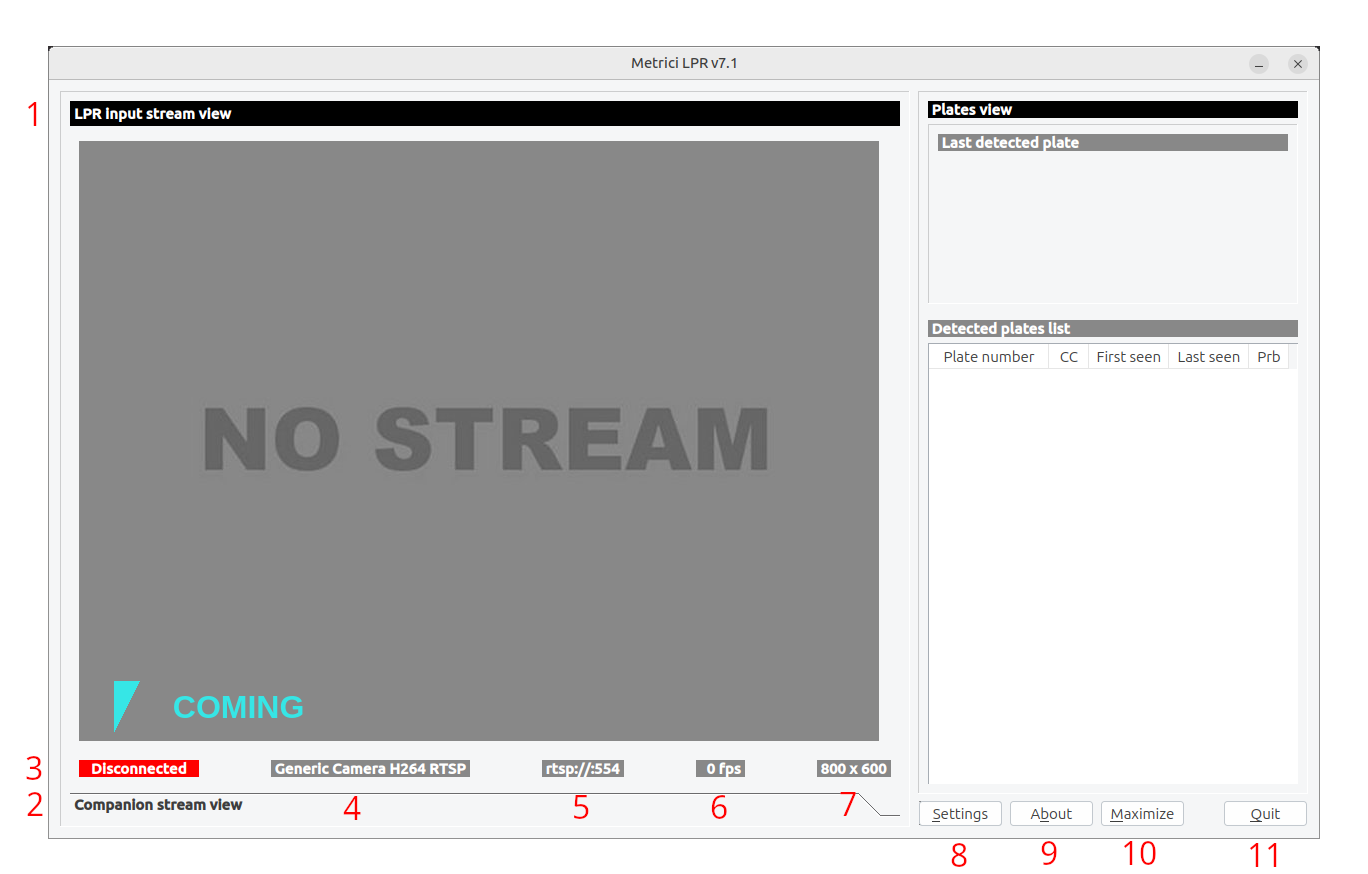The image size is (1368, 874).
Task: Click the Detected plates list header
Action: point(1113,329)
